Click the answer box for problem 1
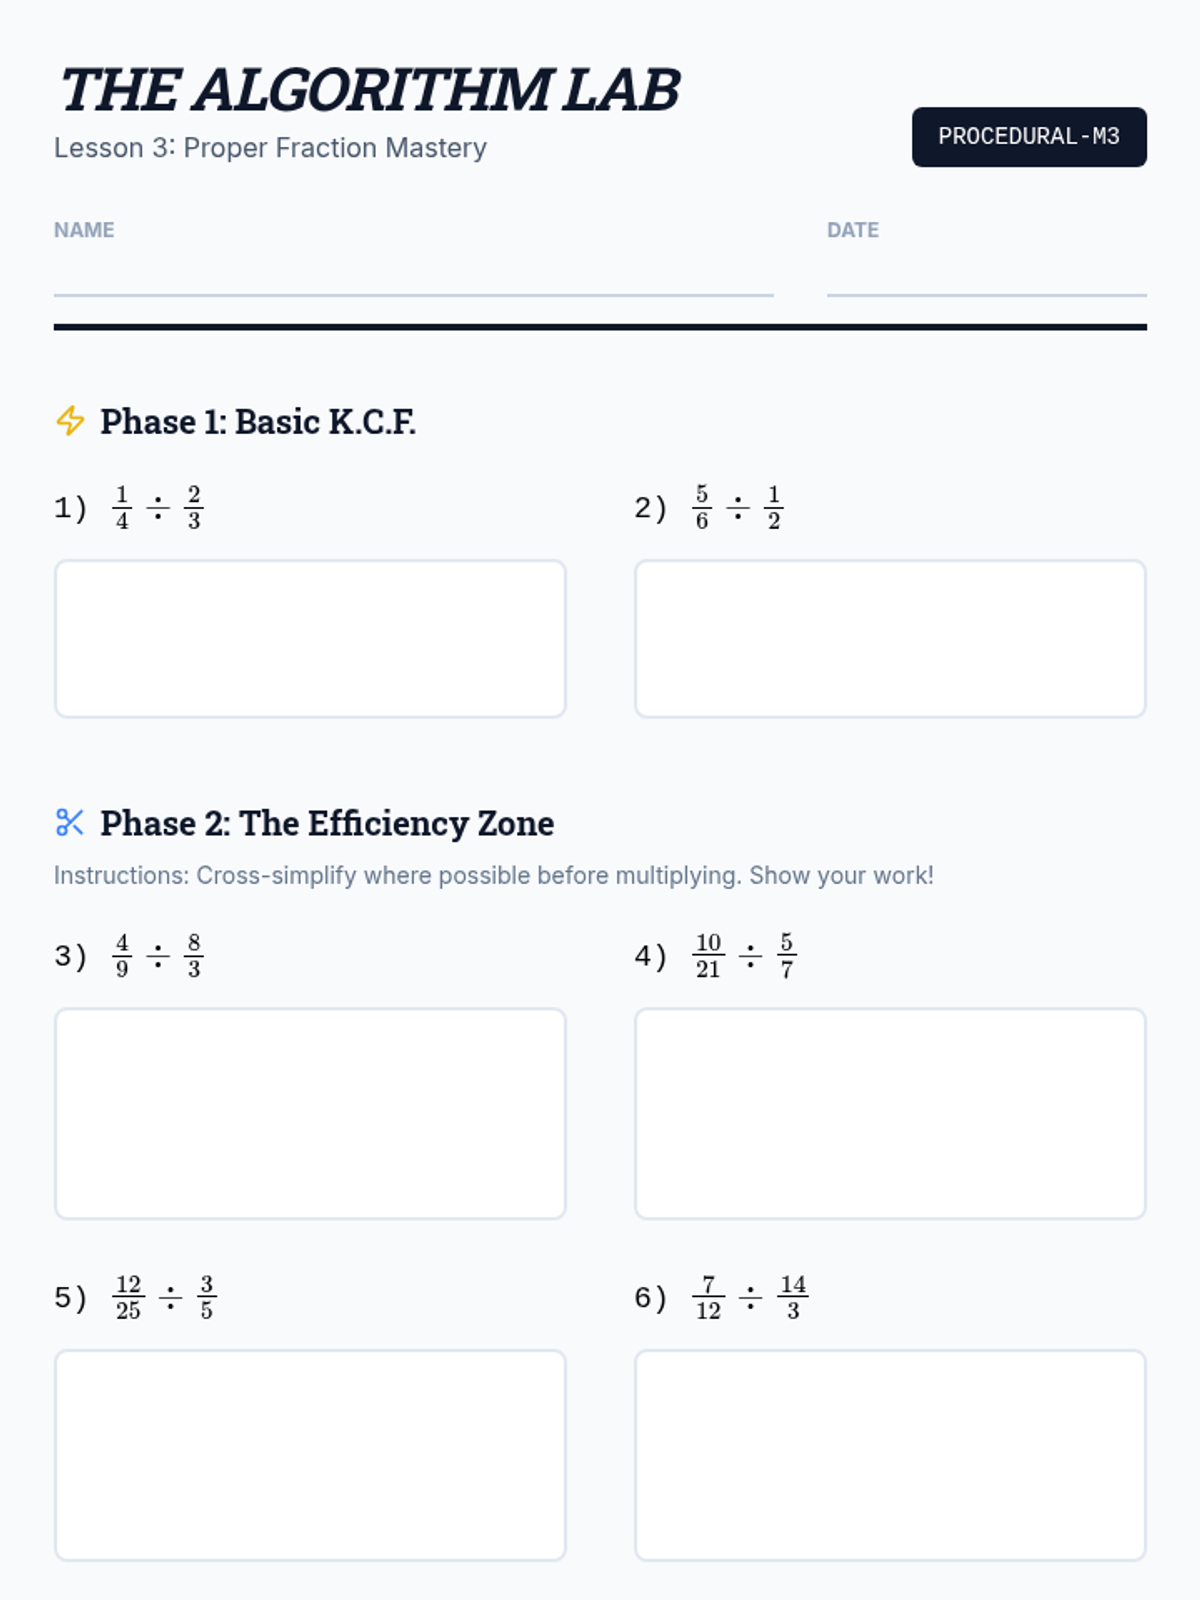1200x1600 pixels. [x=310, y=638]
